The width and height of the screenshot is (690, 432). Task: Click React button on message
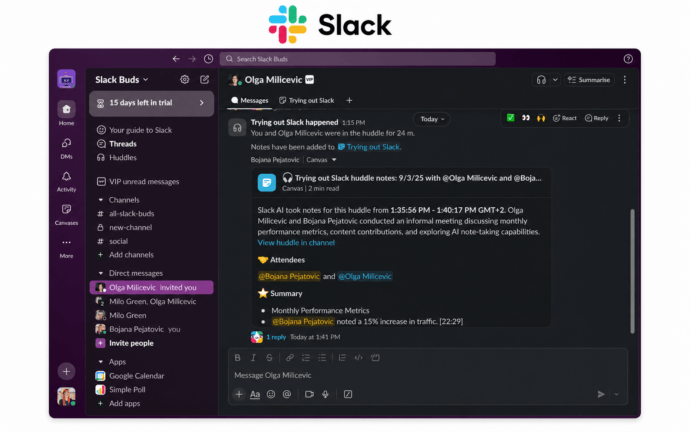[565, 118]
